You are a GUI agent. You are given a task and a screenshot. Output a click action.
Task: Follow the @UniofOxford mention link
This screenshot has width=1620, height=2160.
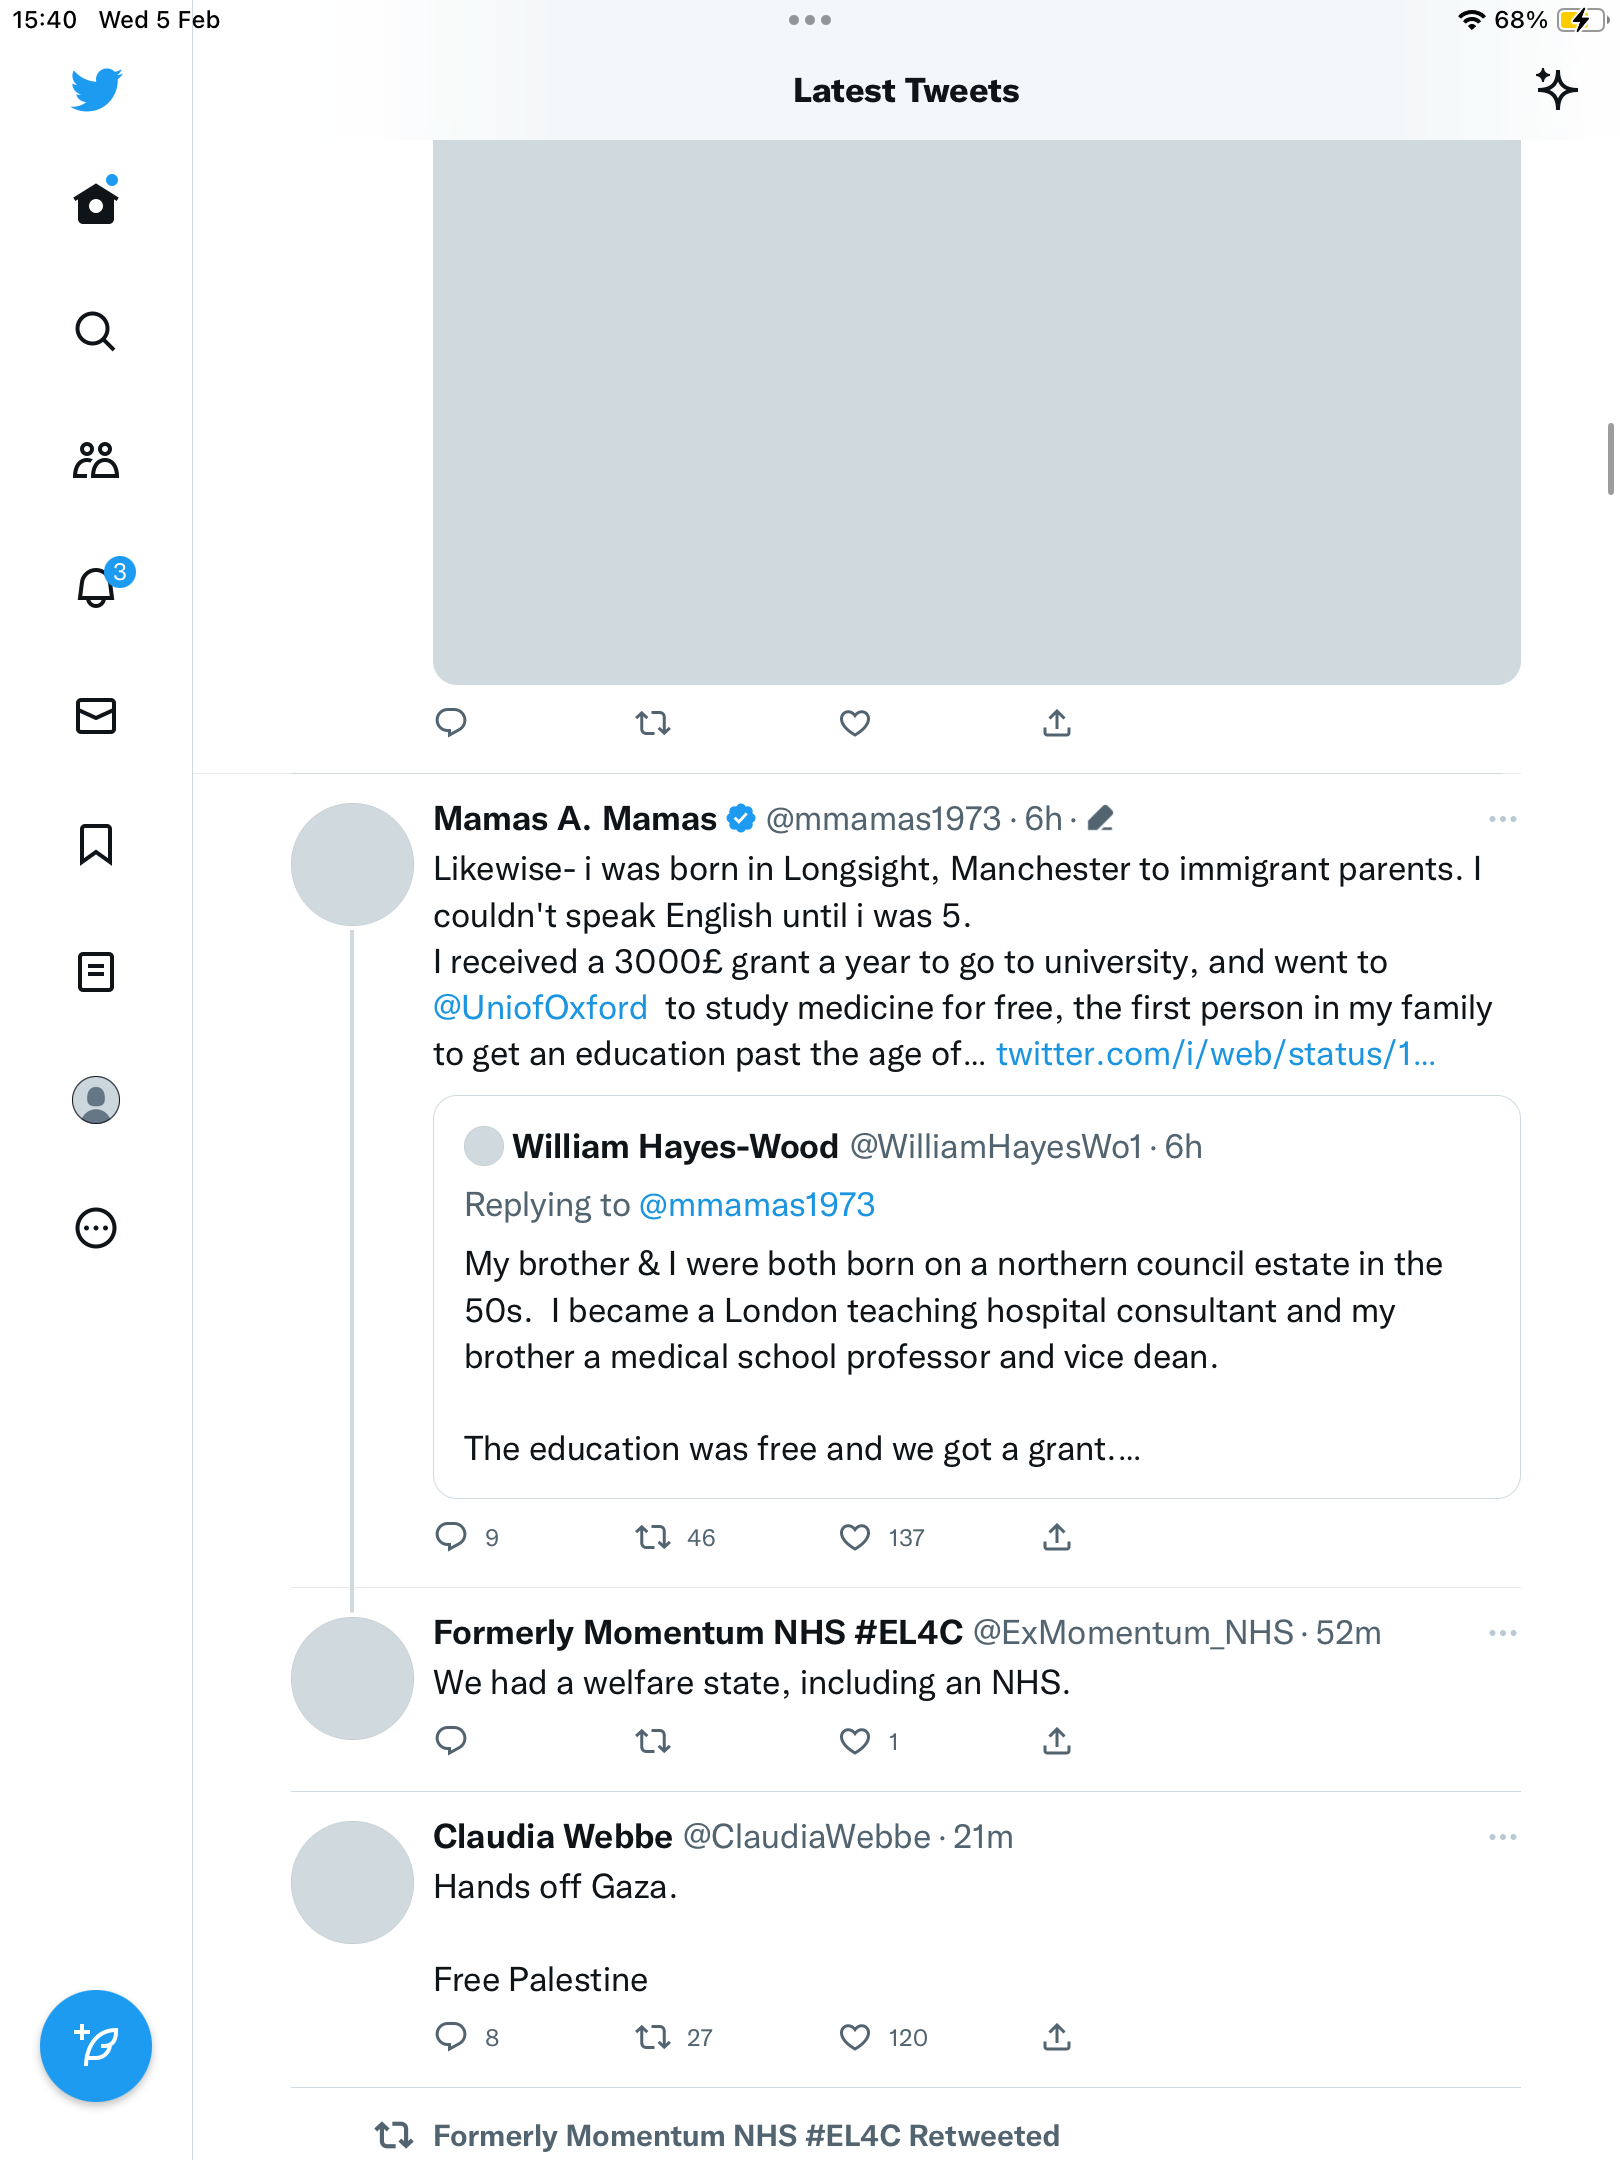(540, 1008)
